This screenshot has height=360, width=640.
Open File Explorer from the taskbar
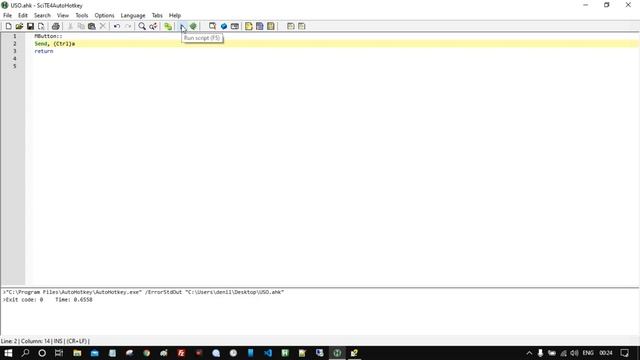point(77,353)
